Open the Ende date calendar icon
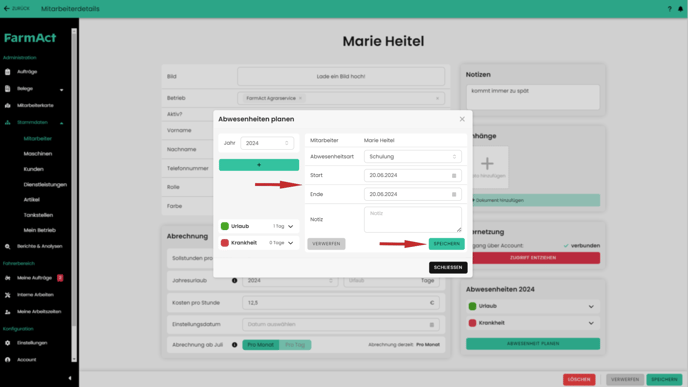The height and width of the screenshot is (387, 688). [454, 194]
